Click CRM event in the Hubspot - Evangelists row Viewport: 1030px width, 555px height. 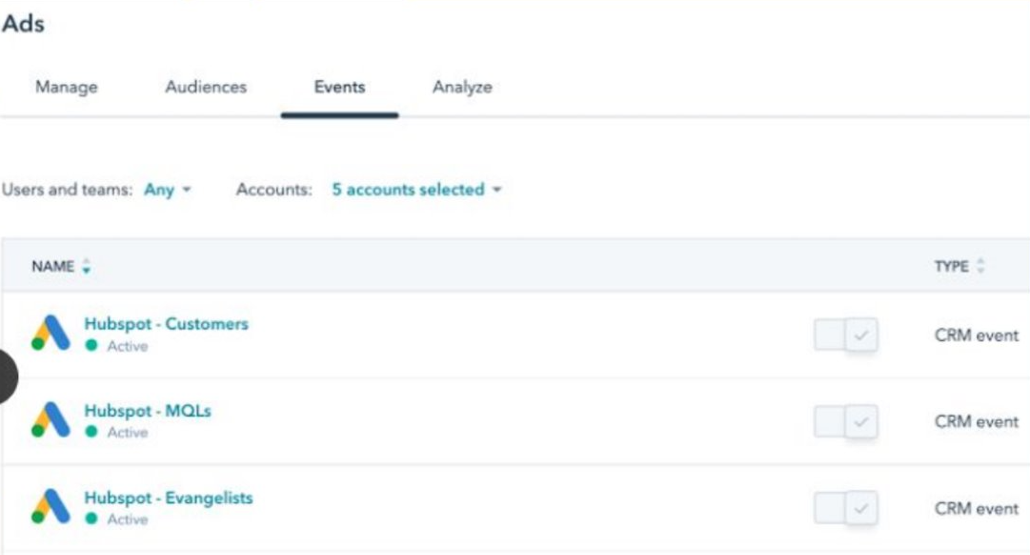pyautogui.click(x=976, y=508)
